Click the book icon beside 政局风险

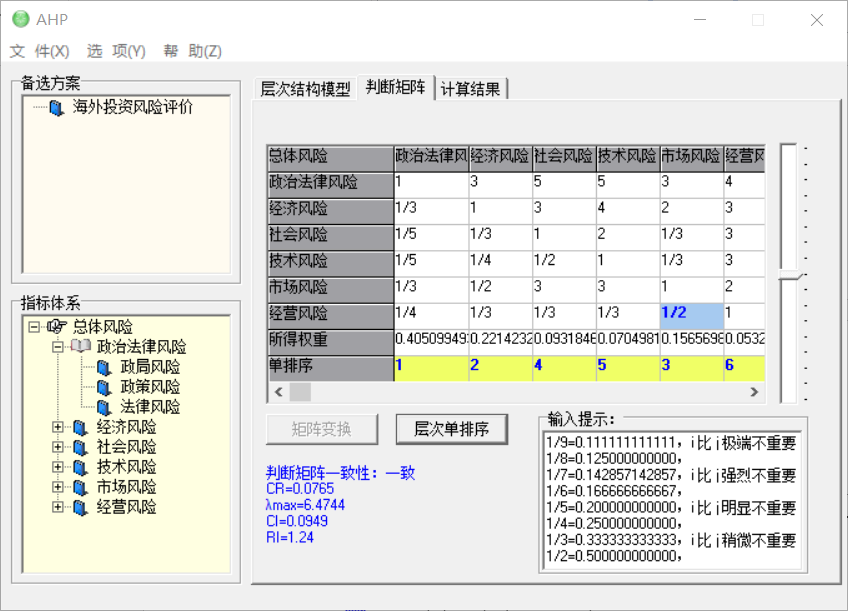[x=104, y=367]
